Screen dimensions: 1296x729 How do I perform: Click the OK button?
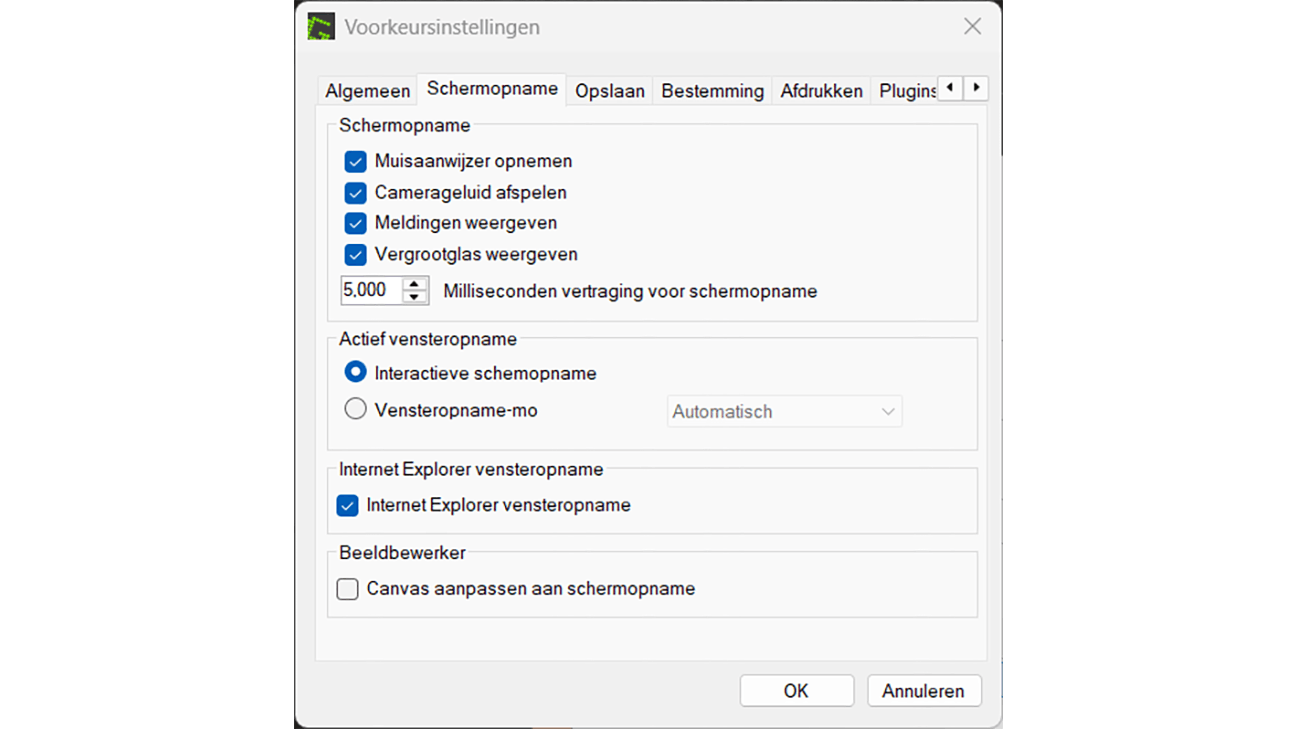pyautogui.click(x=796, y=691)
